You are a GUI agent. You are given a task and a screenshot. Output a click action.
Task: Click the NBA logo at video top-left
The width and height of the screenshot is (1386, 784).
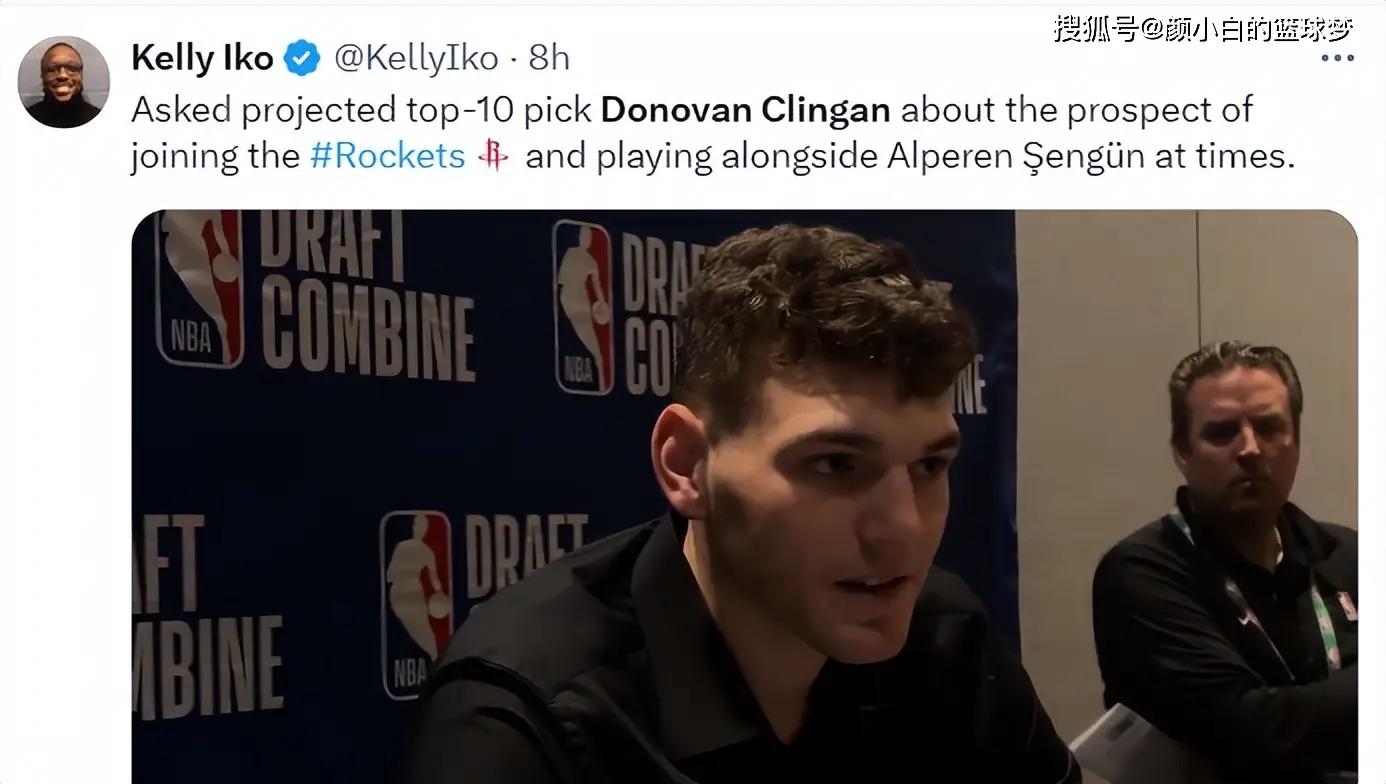click(x=199, y=288)
